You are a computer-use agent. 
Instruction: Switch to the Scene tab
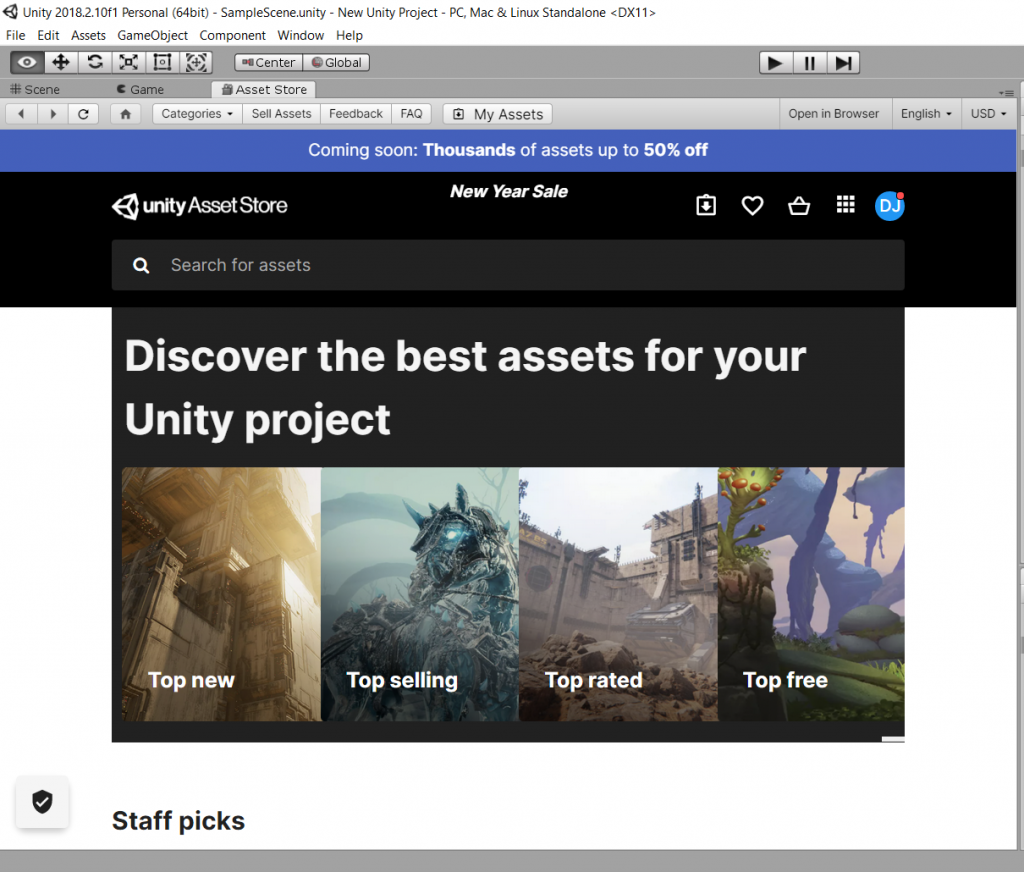[35, 89]
